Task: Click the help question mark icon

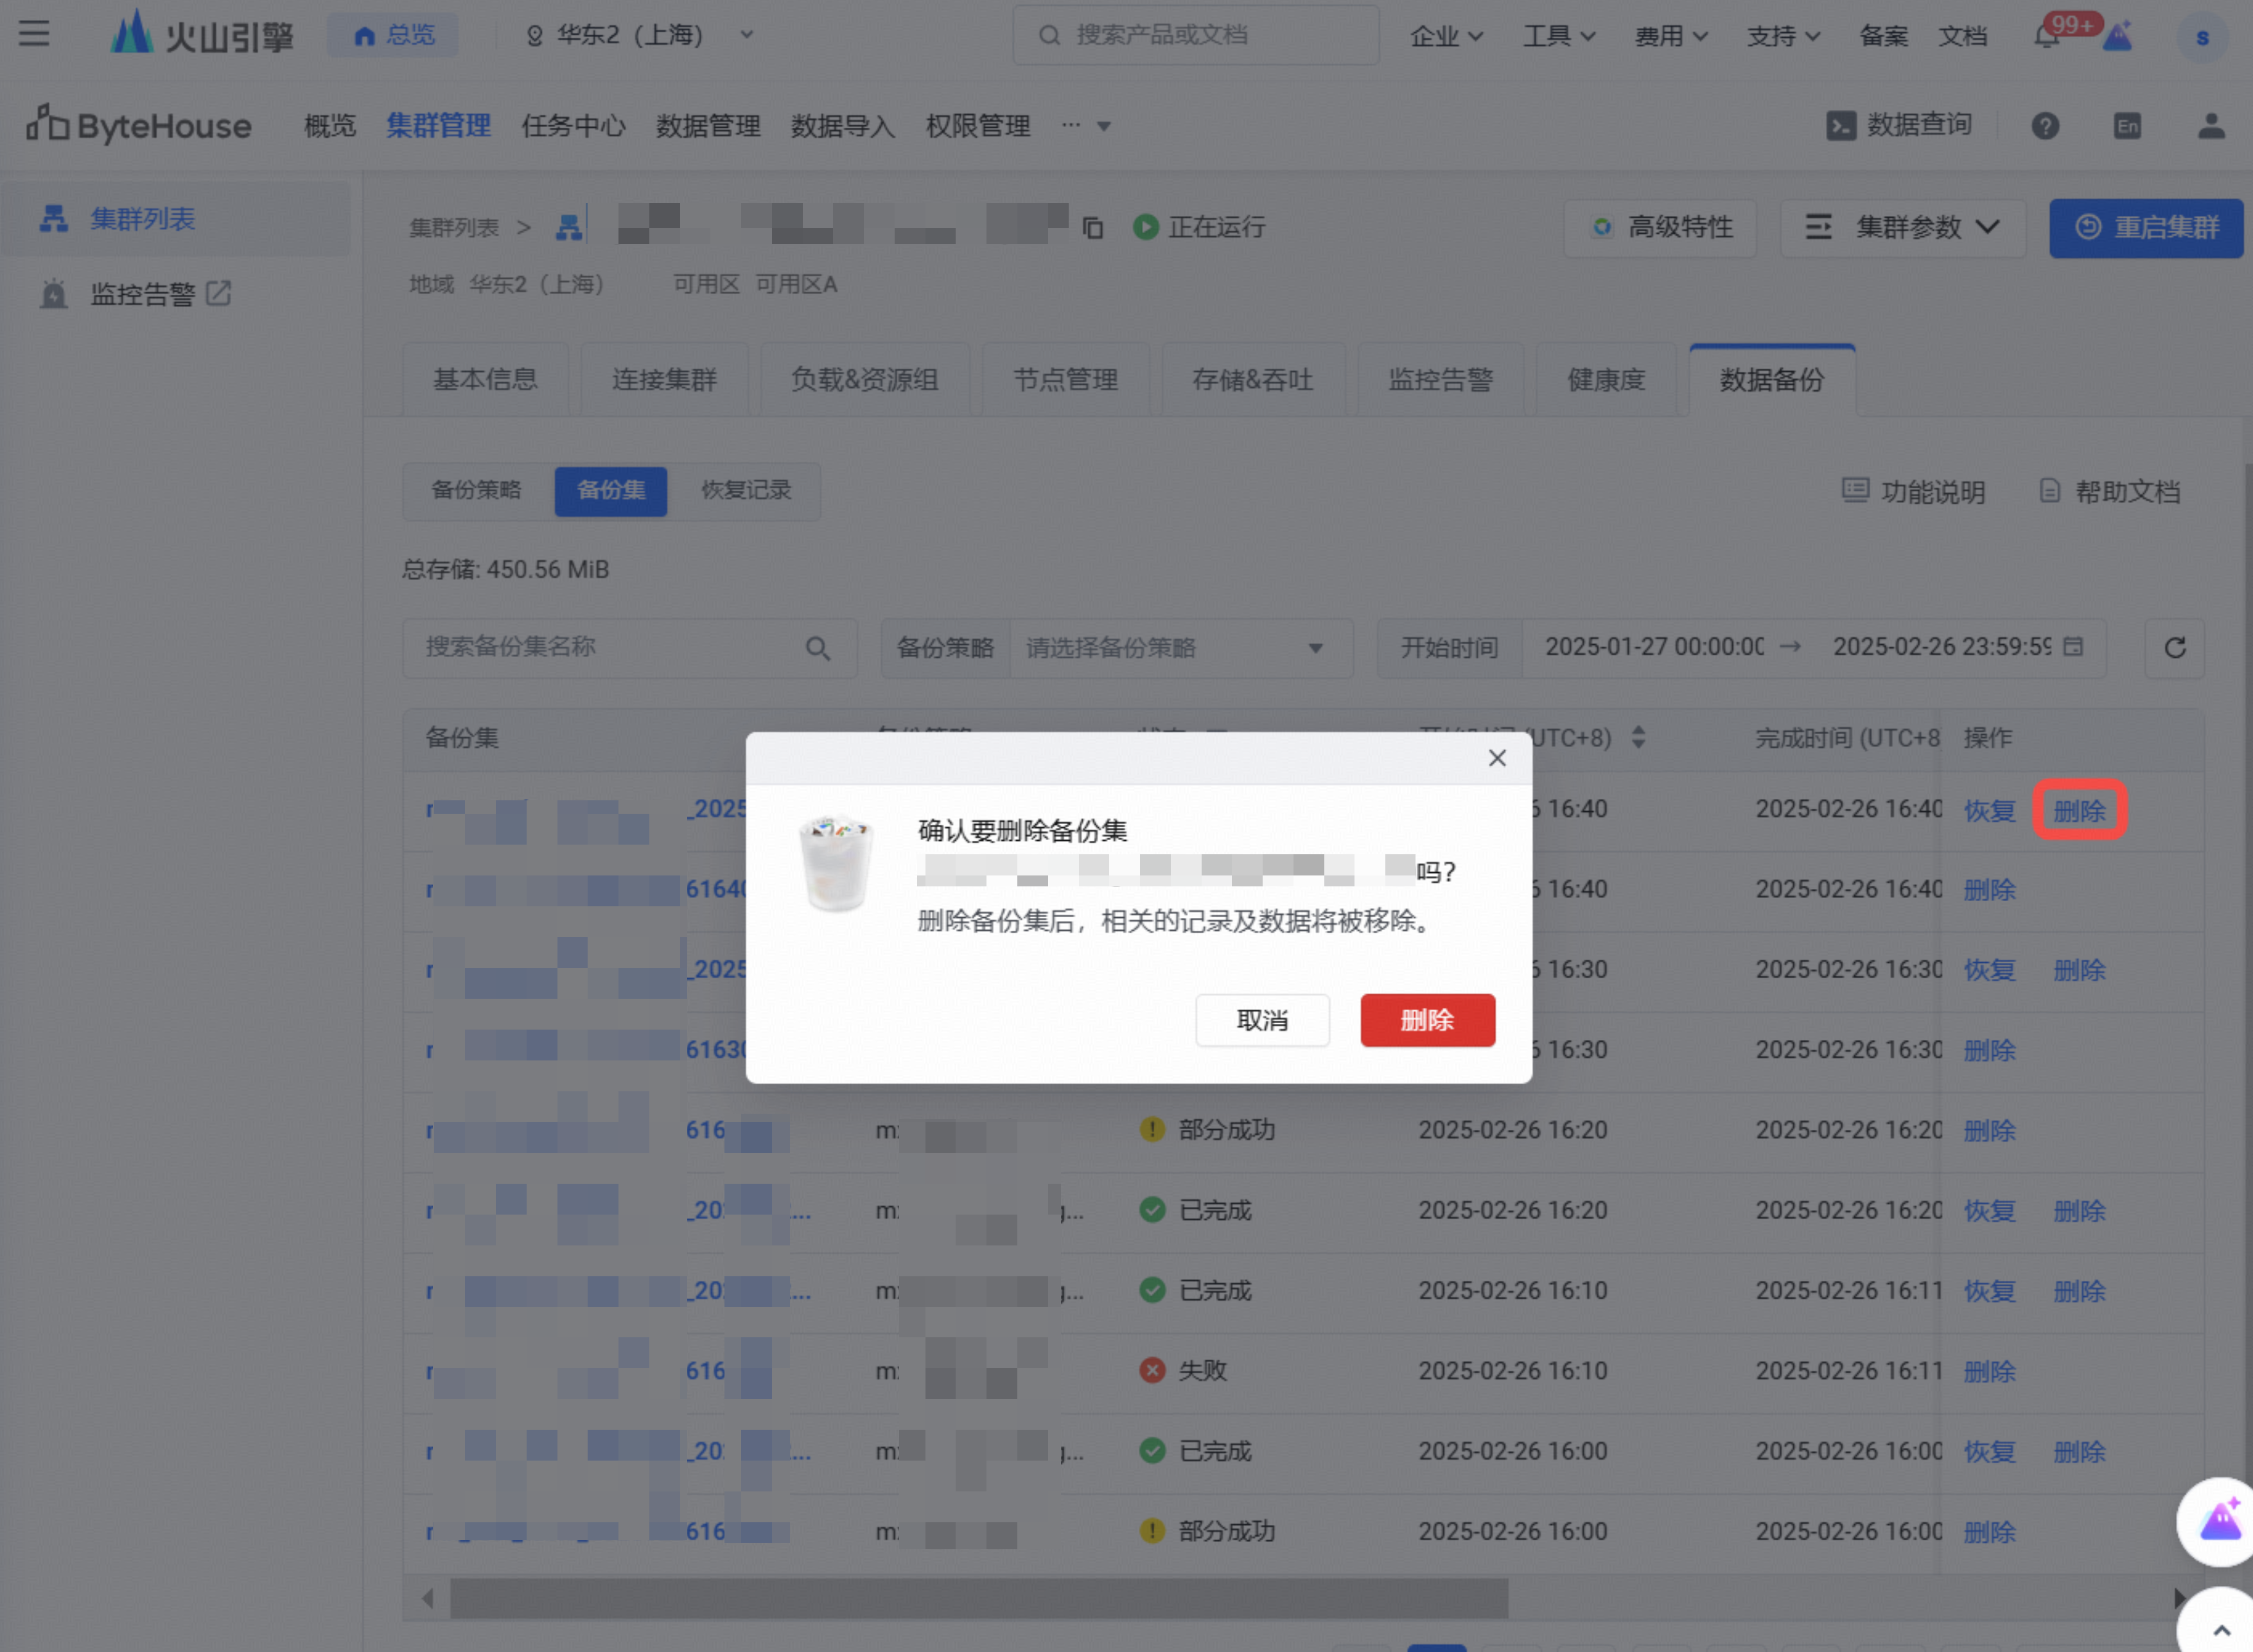Action: point(2045,126)
